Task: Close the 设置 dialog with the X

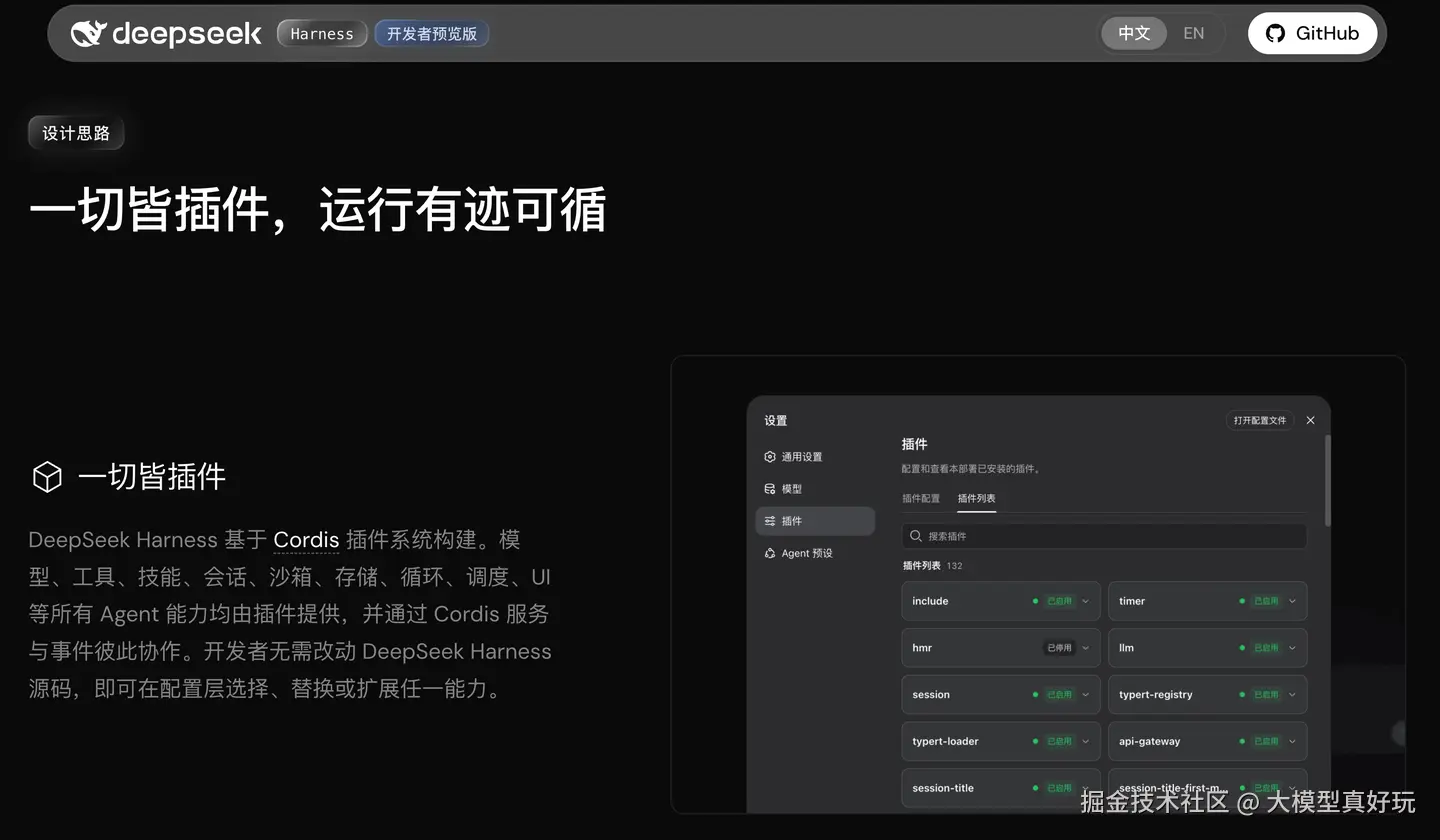Action: (x=1311, y=421)
